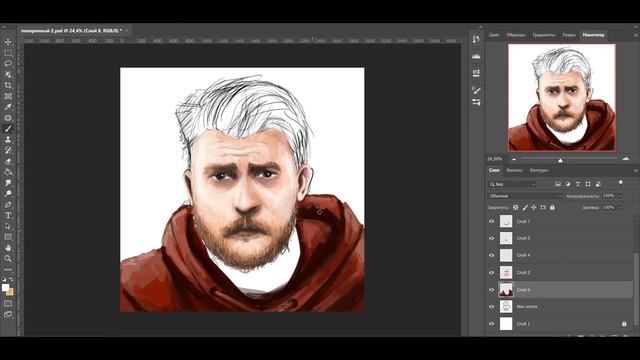640x360 pixels.
Task: Switch to the Каналы tab
Action: coord(514,170)
